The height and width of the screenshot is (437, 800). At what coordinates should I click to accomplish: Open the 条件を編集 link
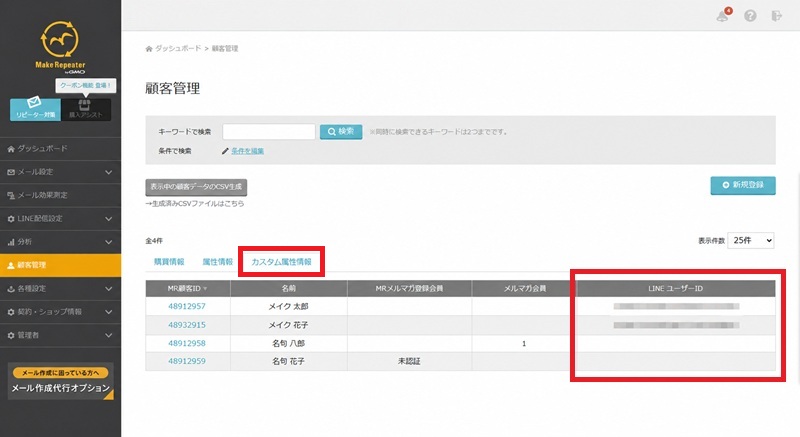click(247, 151)
